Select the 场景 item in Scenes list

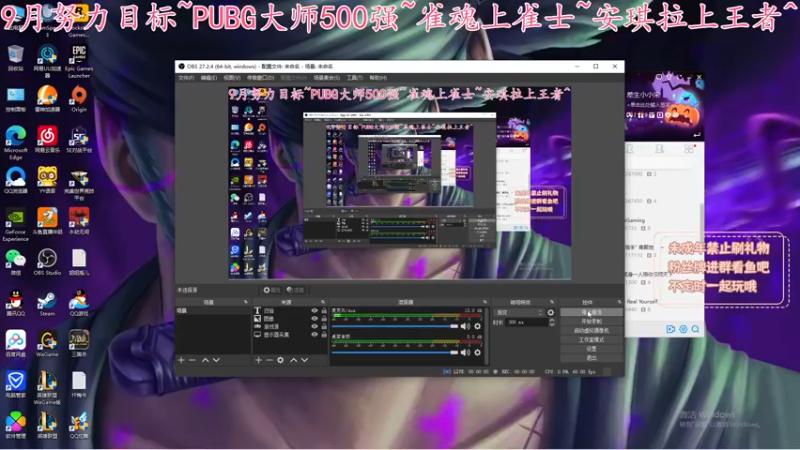pos(213,310)
